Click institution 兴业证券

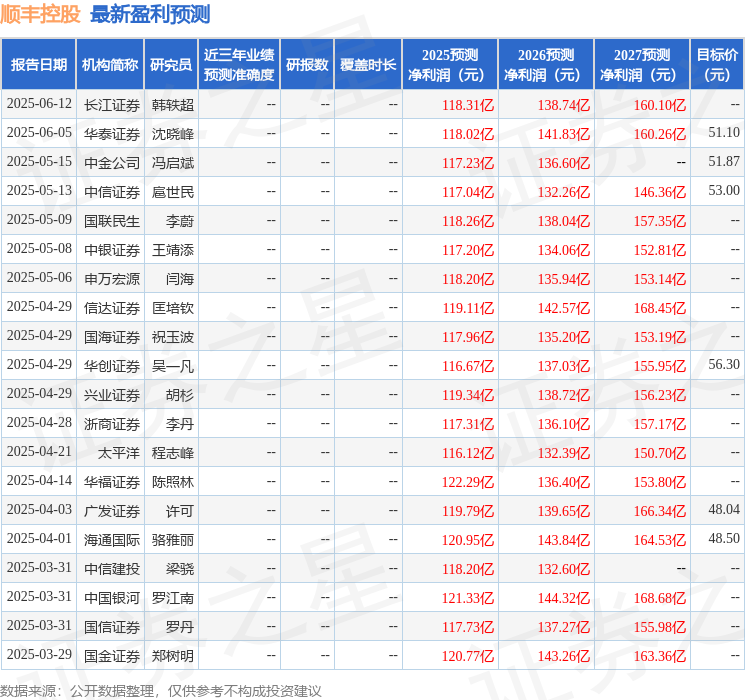112,395
